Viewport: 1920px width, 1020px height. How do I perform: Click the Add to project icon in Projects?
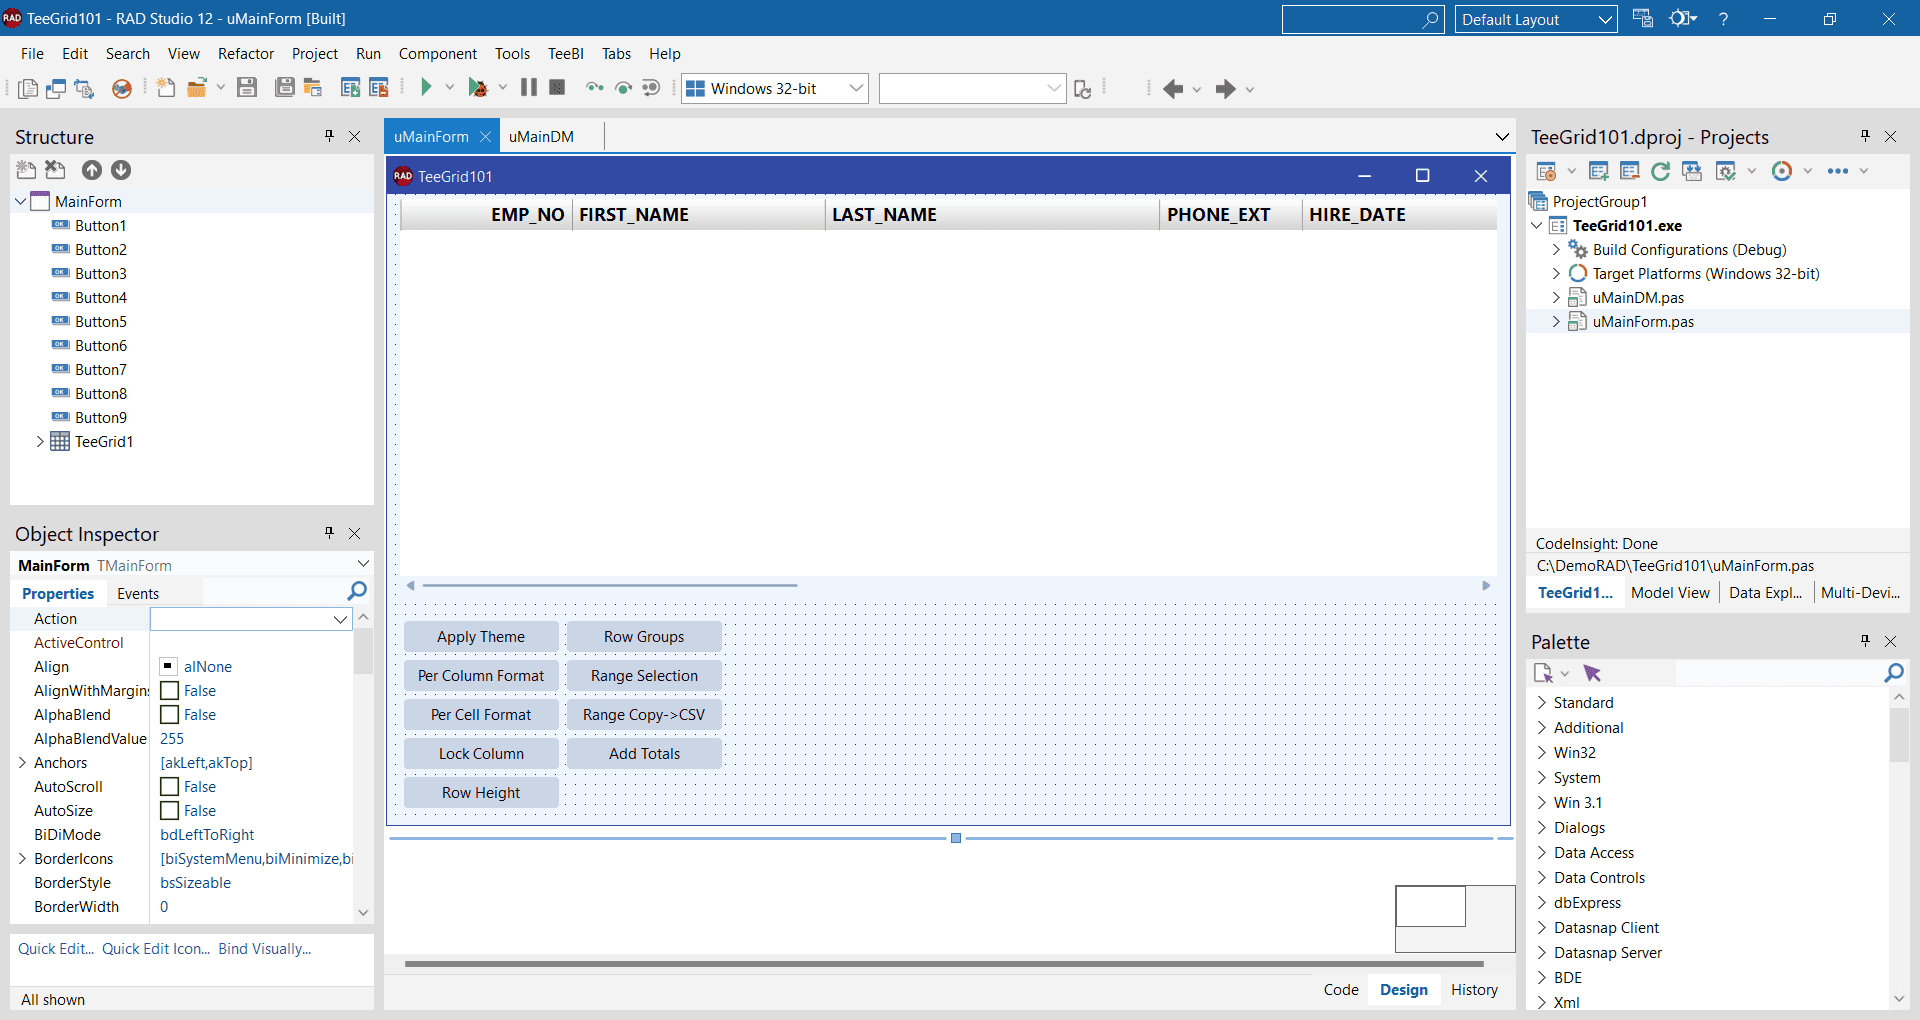(x=1598, y=171)
